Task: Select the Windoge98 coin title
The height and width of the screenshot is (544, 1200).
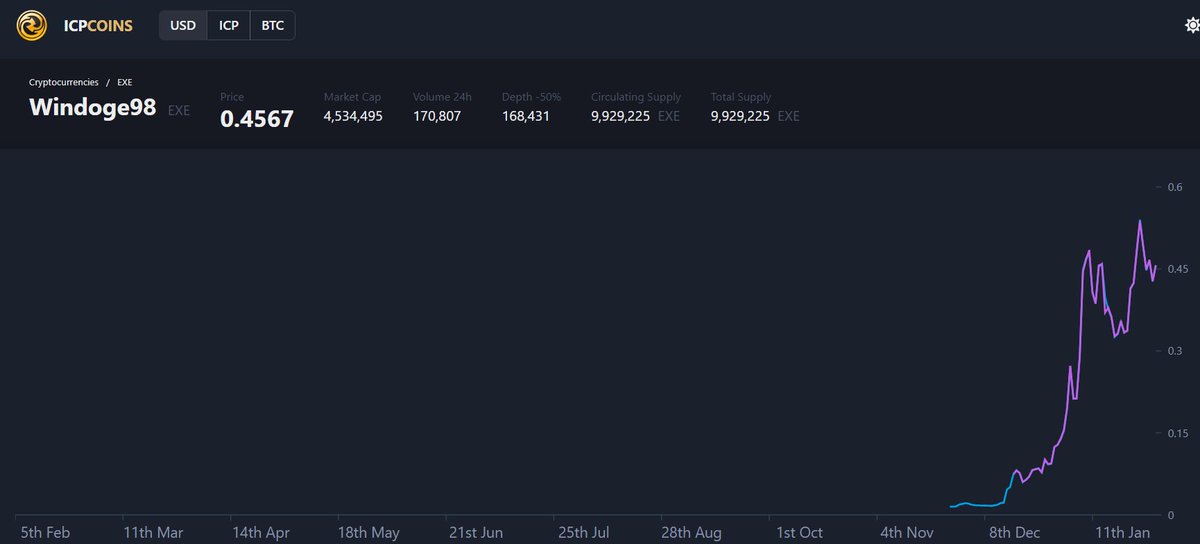Action: [x=93, y=108]
